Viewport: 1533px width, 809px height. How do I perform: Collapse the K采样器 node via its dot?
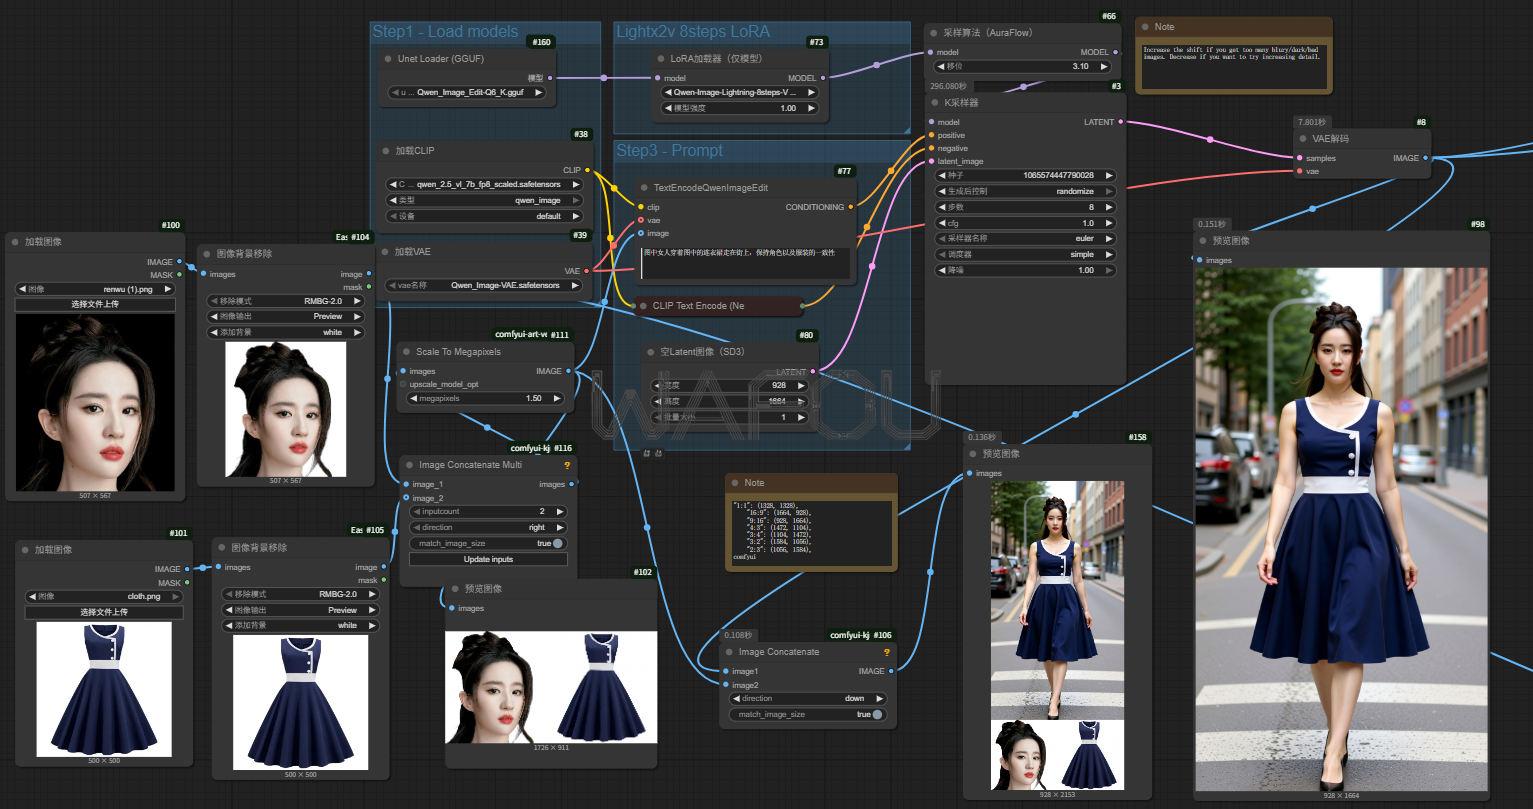pyautogui.click(x=934, y=103)
